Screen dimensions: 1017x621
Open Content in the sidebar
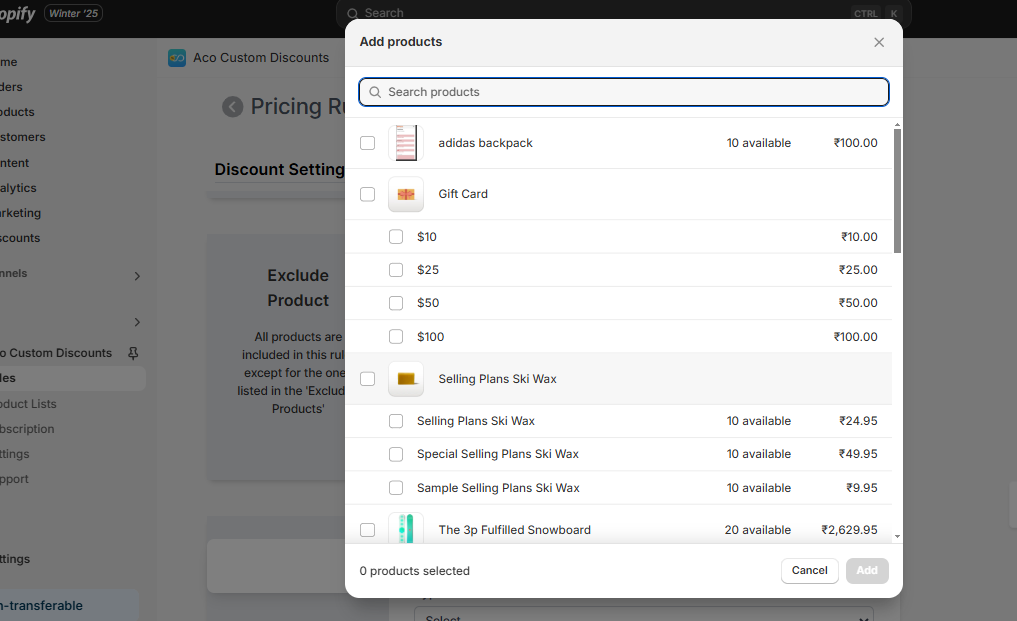[14, 163]
